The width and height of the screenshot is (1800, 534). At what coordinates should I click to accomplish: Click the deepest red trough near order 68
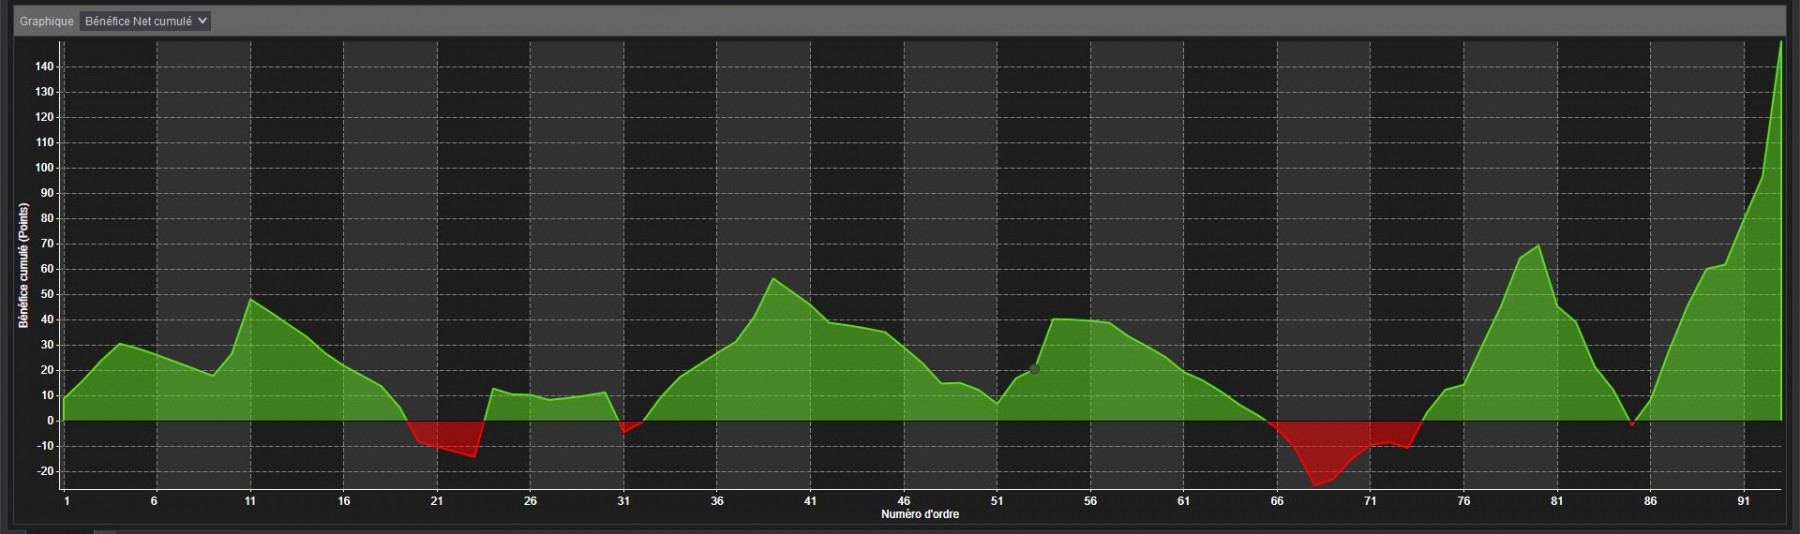click(x=1314, y=485)
